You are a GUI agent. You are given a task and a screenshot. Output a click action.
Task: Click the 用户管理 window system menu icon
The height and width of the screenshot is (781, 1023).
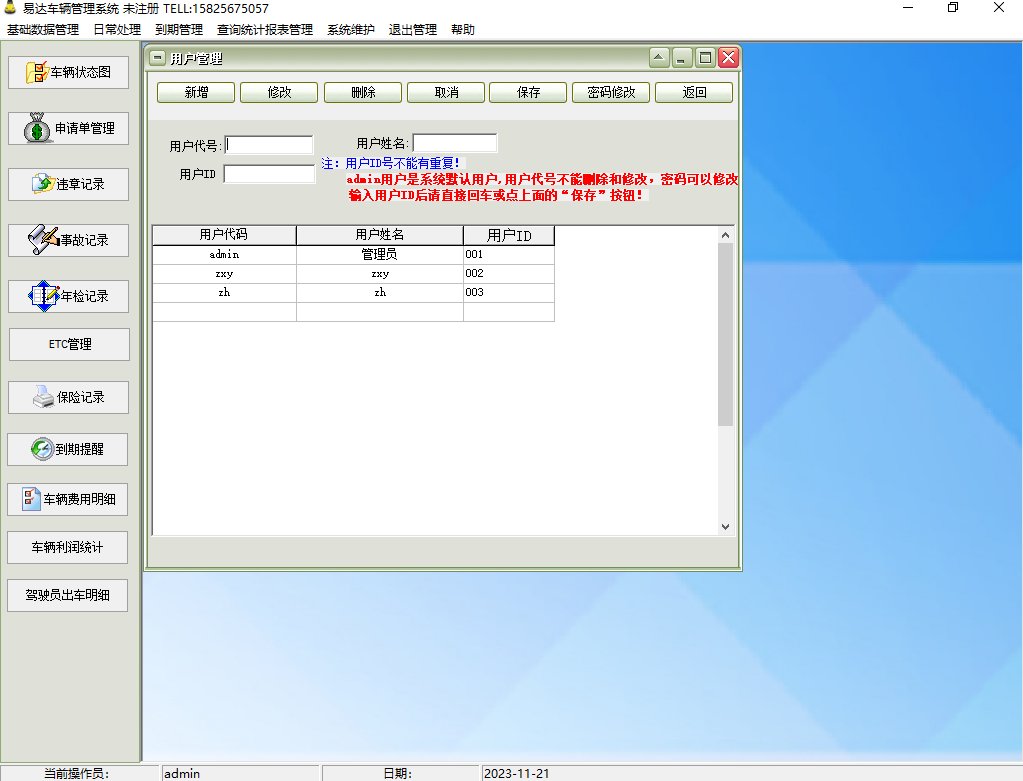(158, 58)
